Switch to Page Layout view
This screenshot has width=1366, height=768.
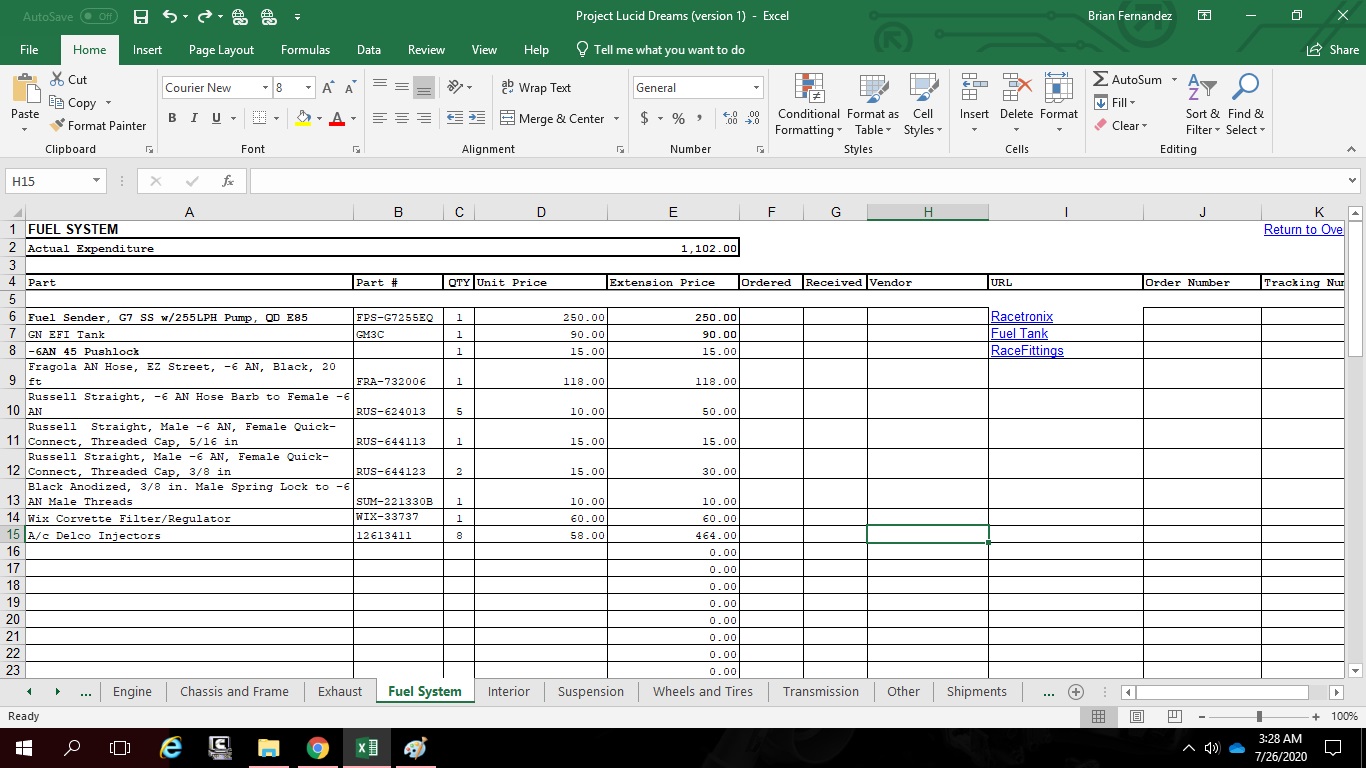pyautogui.click(x=1137, y=716)
